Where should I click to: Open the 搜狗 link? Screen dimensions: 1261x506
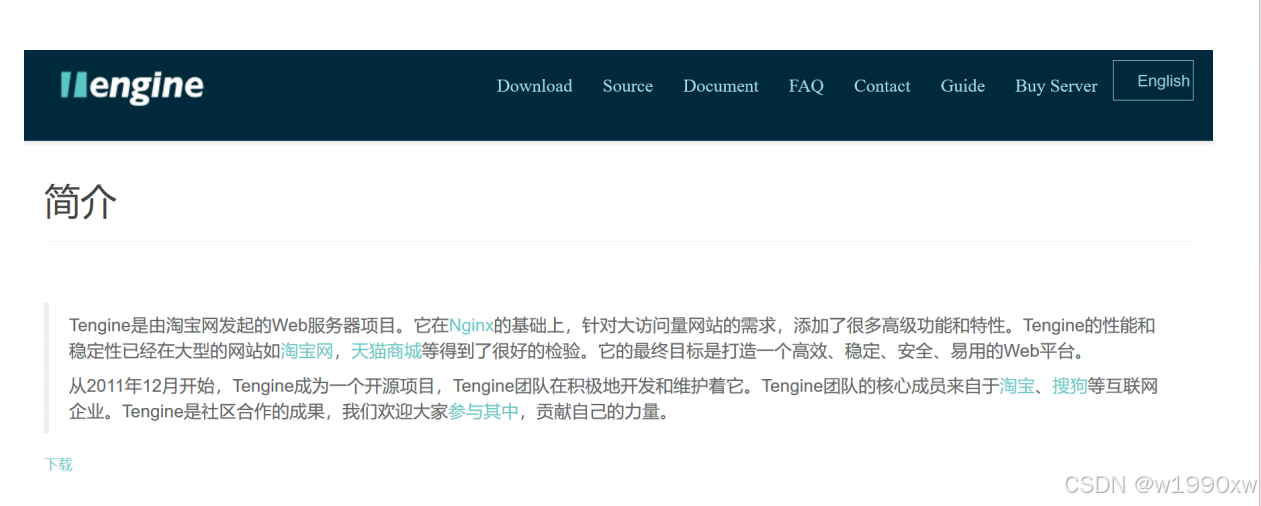[x=1069, y=386]
